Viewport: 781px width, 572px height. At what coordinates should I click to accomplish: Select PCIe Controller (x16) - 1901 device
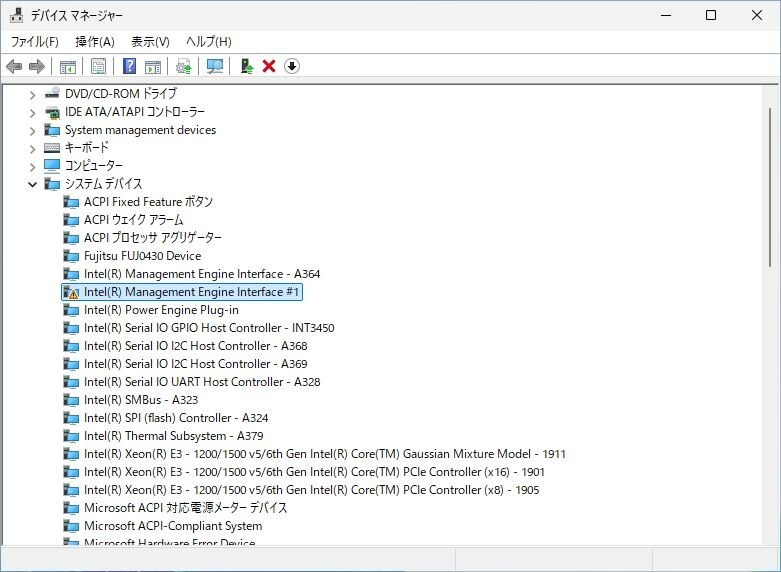coord(314,472)
